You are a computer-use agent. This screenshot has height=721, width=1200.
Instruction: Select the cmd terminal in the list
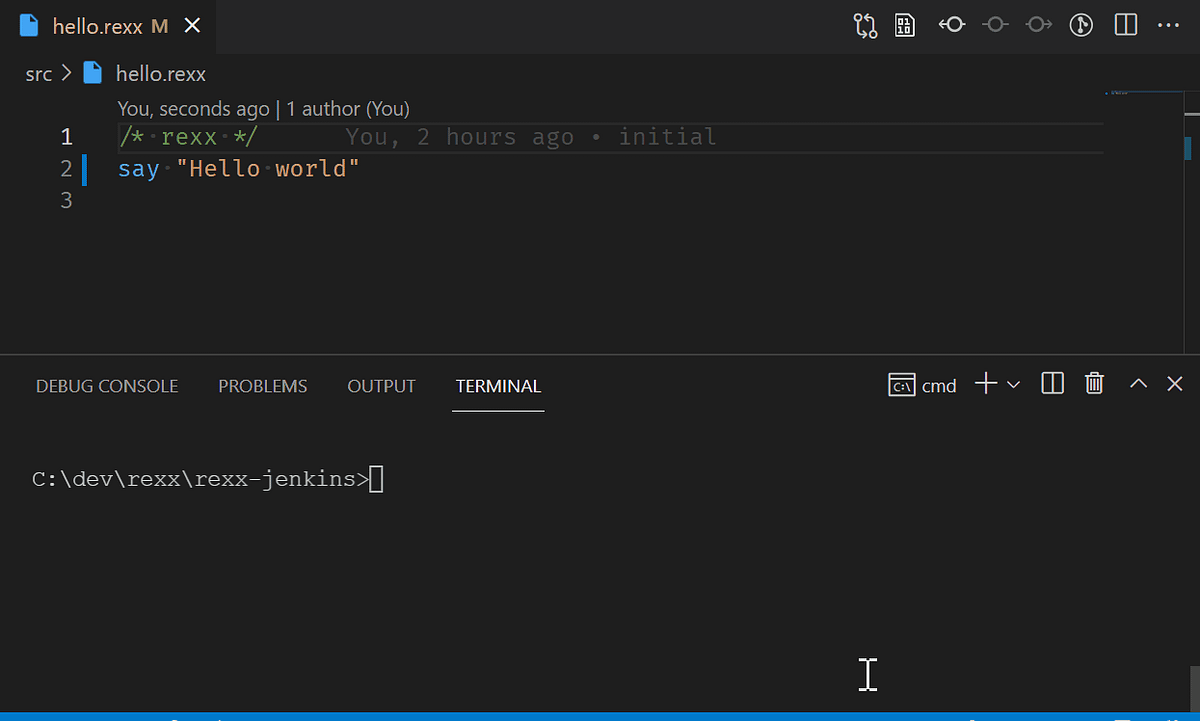click(922, 384)
